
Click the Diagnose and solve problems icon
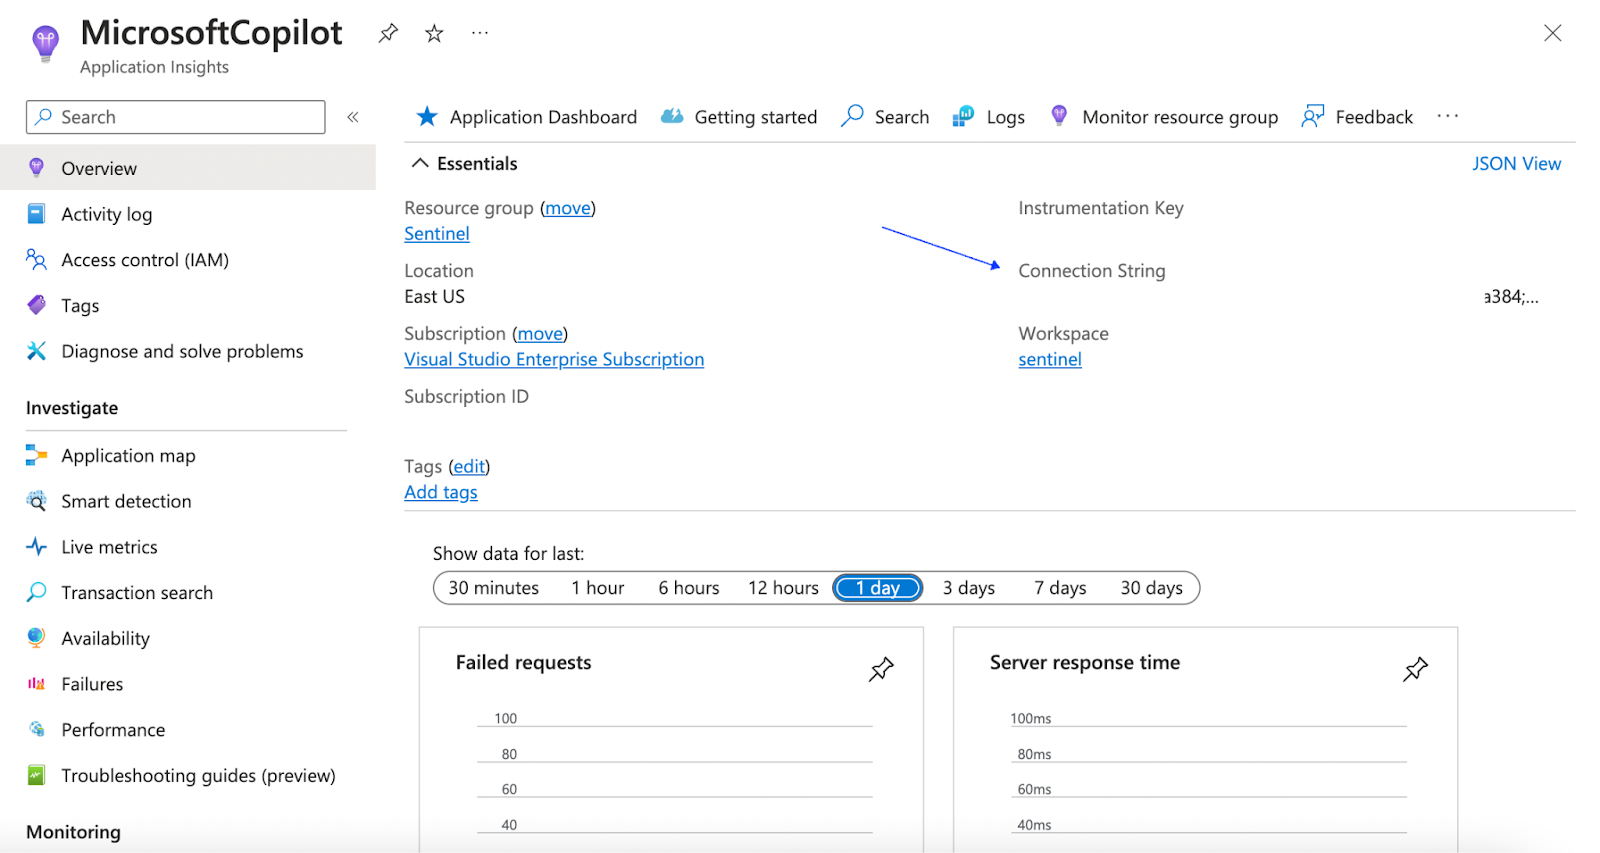(37, 351)
